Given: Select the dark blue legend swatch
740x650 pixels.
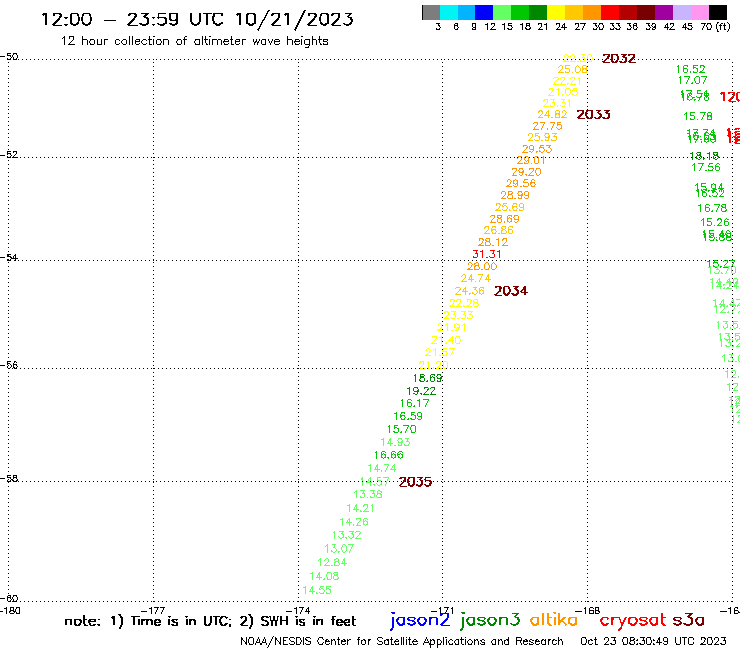Looking at the screenshot, I should [x=484, y=12].
